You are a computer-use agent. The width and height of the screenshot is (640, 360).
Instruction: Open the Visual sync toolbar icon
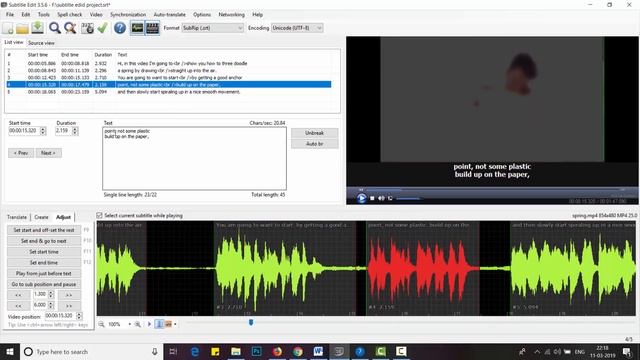click(x=87, y=28)
